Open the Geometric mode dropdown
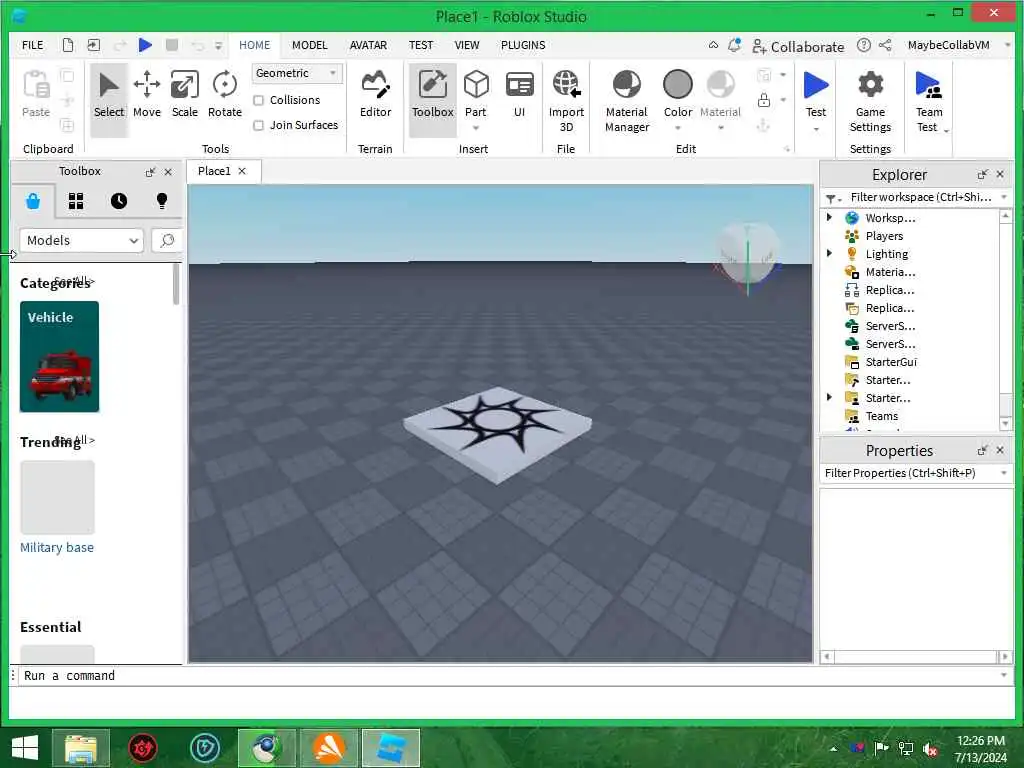Viewport: 1024px width, 768px height. click(x=296, y=72)
